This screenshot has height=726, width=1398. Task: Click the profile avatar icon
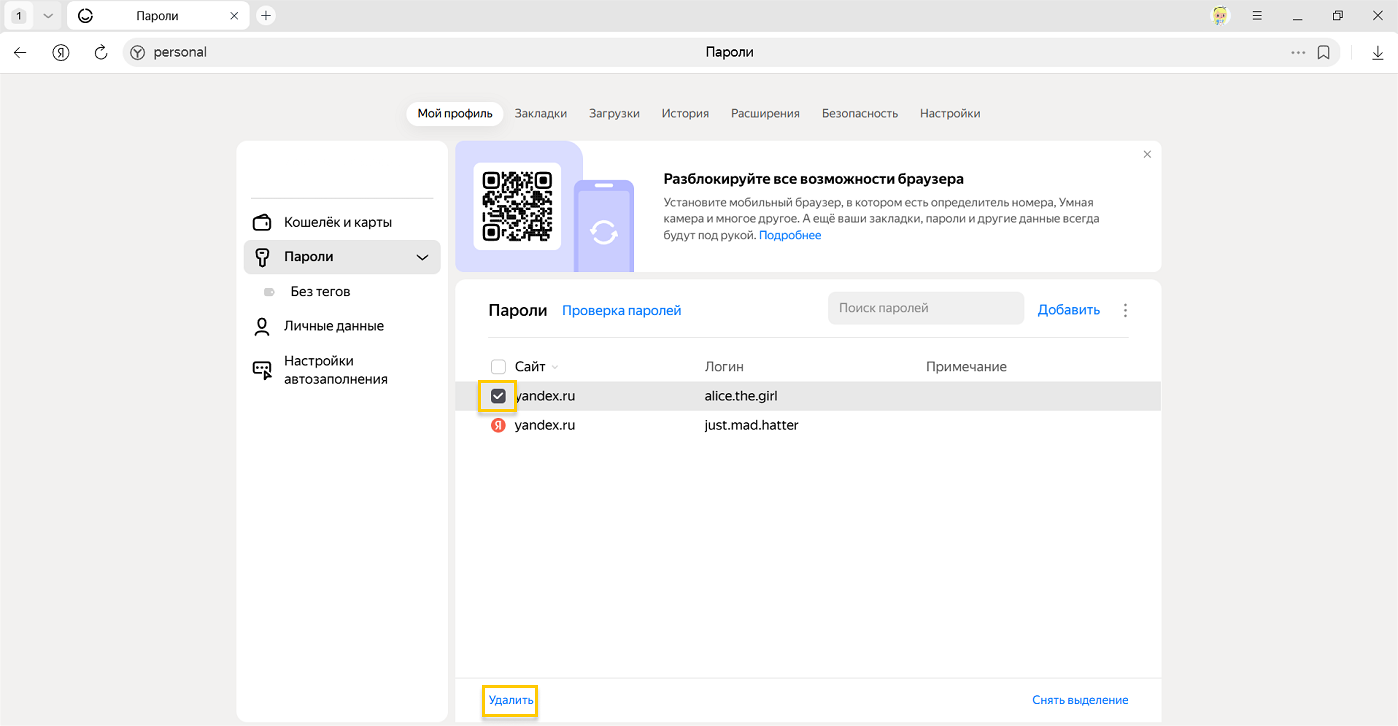coord(1220,16)
